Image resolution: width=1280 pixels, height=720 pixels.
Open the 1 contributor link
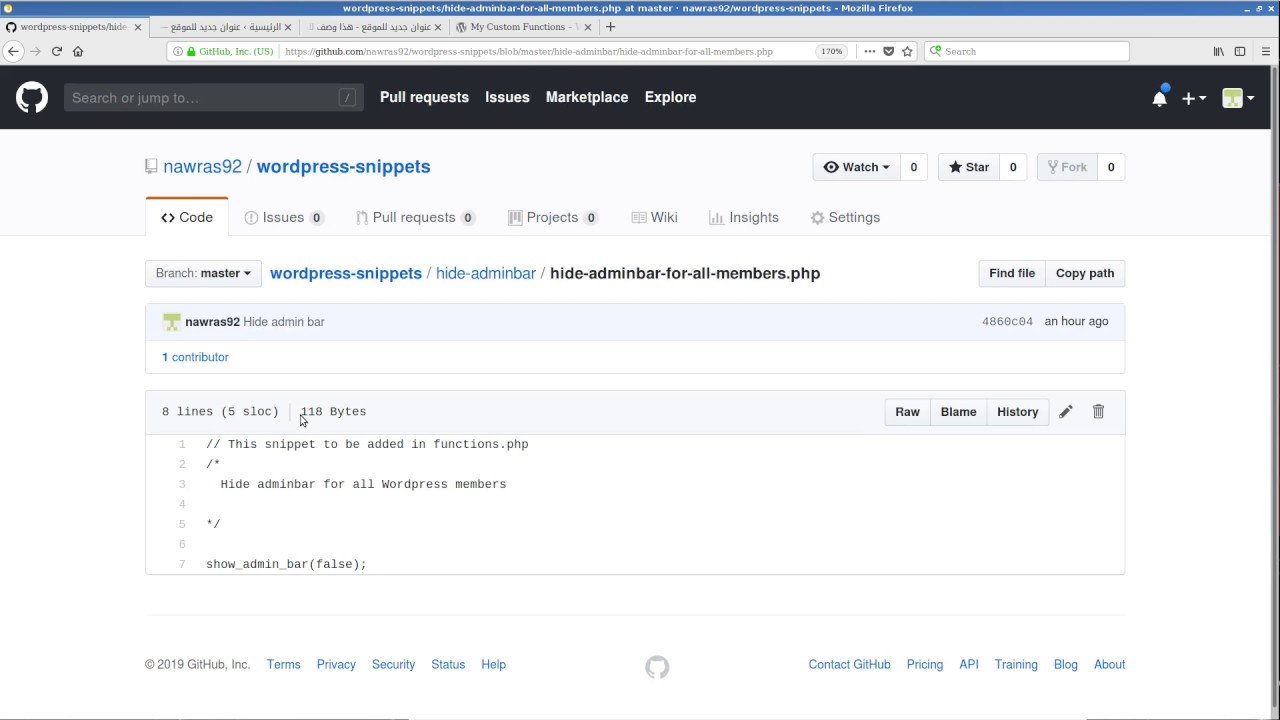195,357
